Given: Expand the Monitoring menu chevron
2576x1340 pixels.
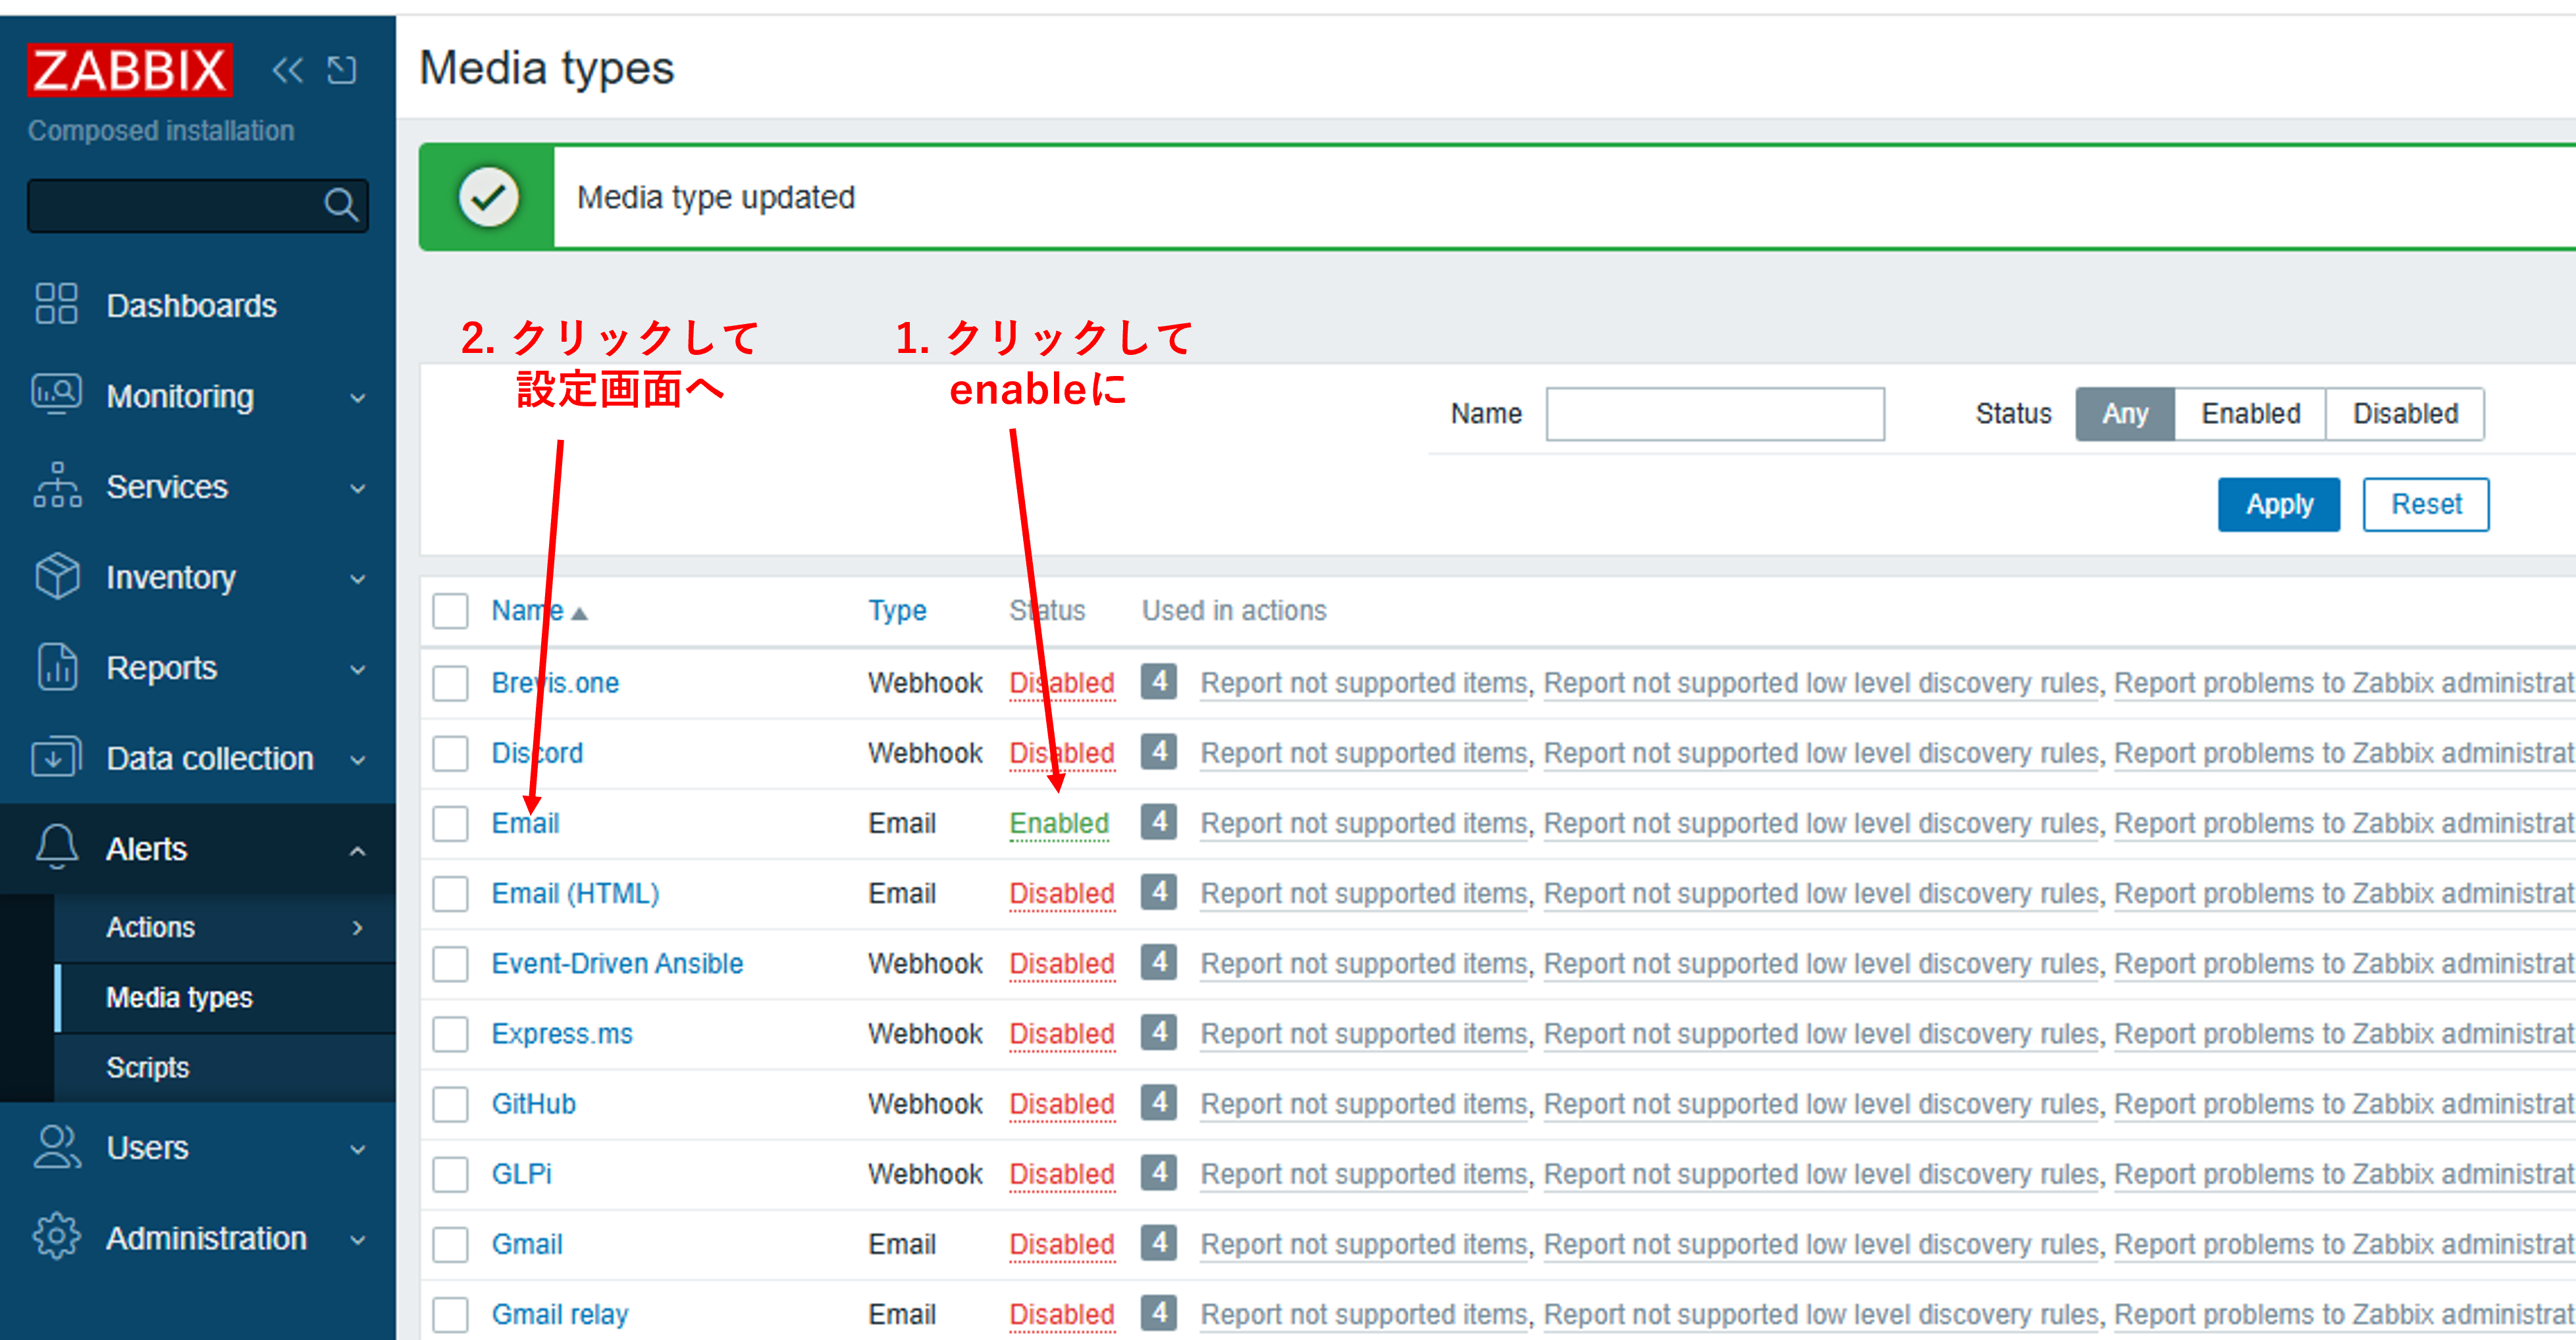Looking at the screenshot, I should click(357, 397).
